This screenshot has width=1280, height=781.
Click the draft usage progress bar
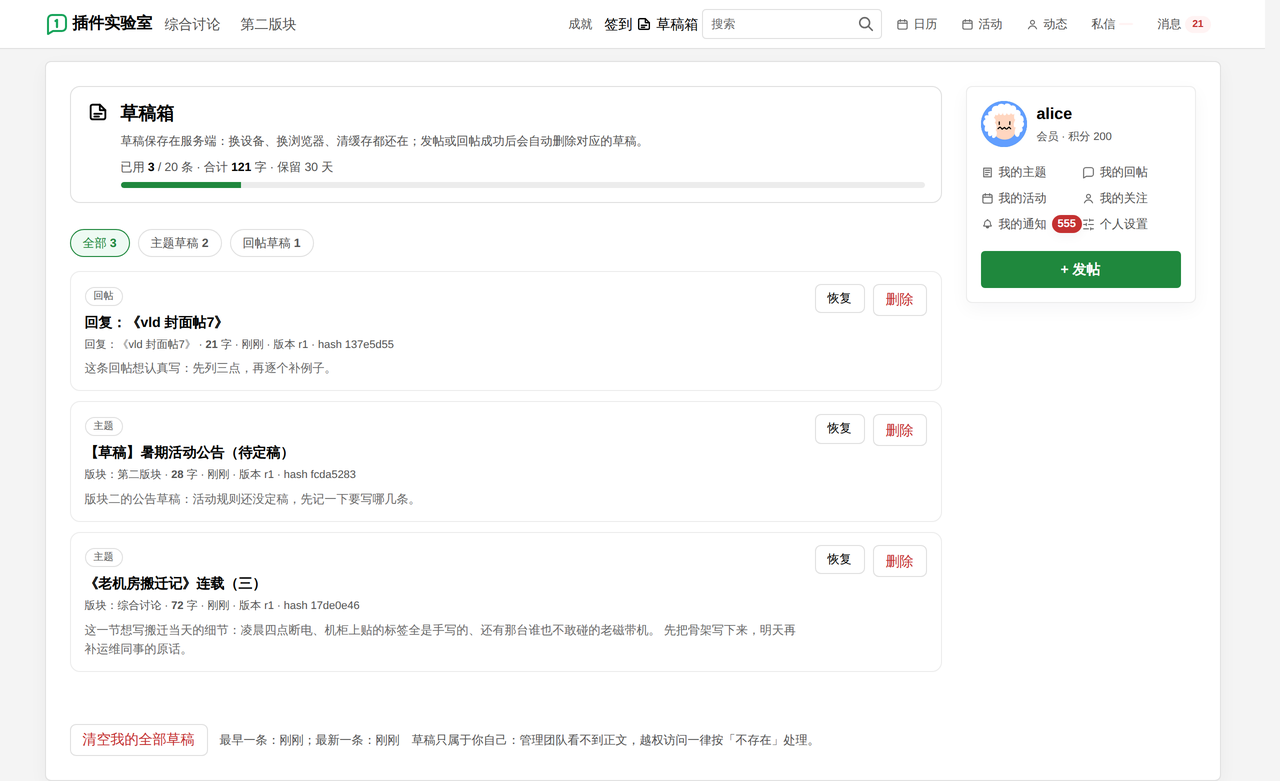522,185
